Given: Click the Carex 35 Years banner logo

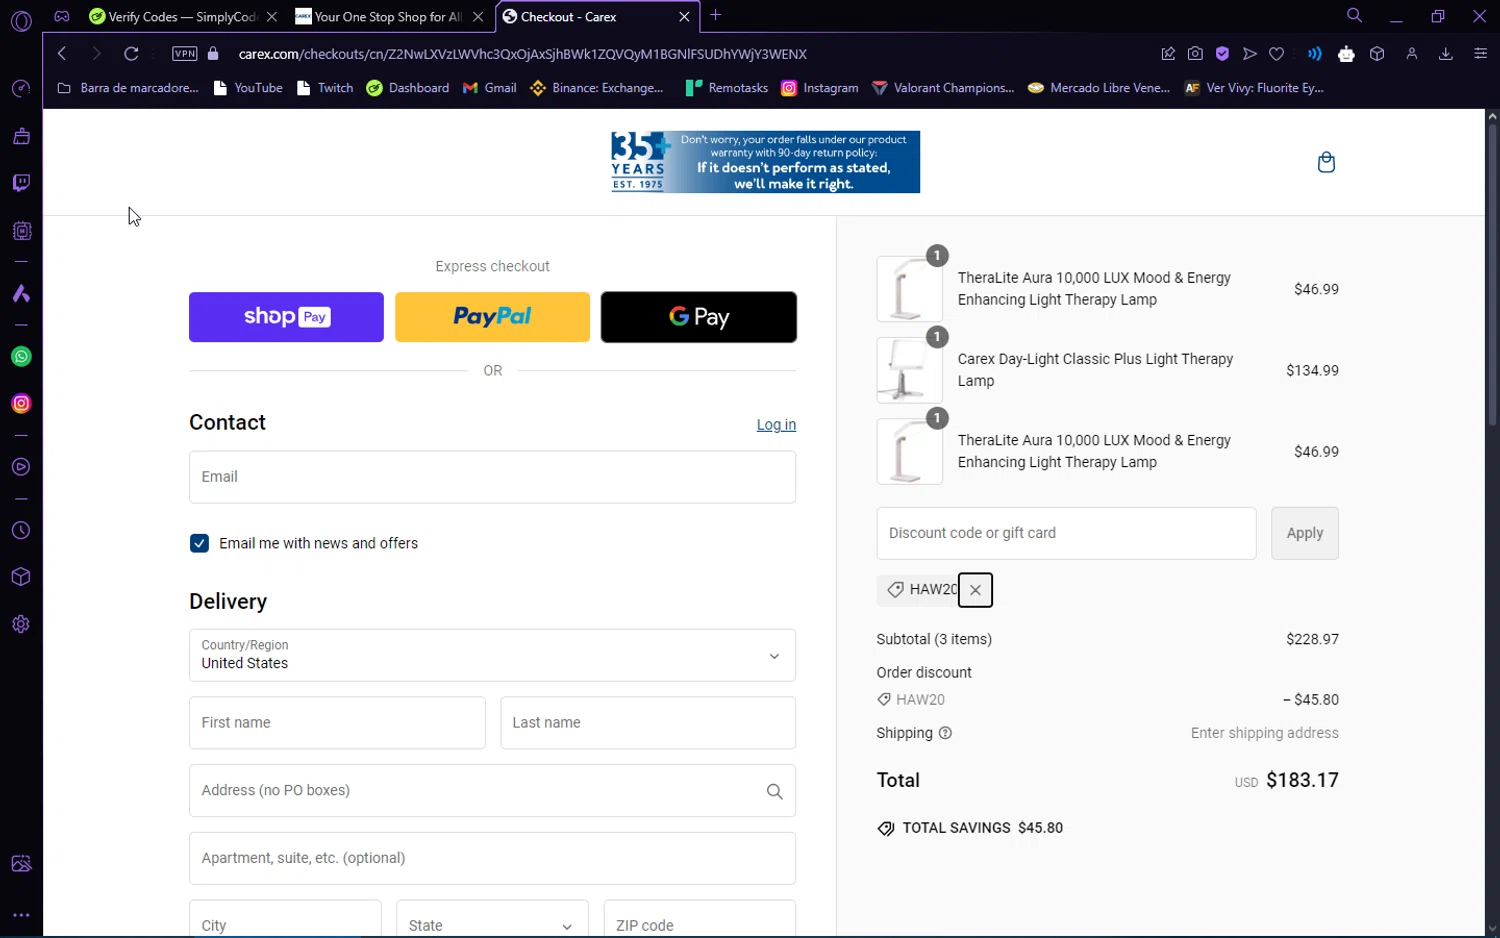Looking at the screenshot, I should [765, 162].
